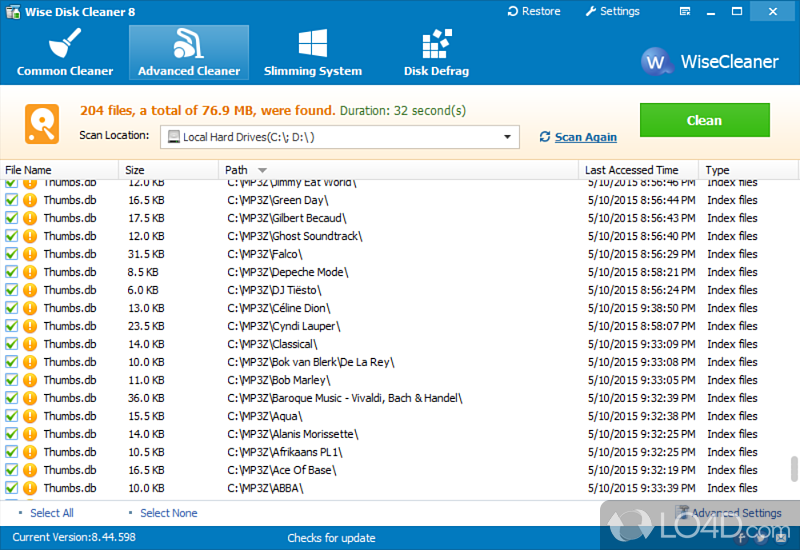Toggle checkbox for the ABBA Thumbs.db row
This screenshot has height=550, width=800.
point(12,488)
